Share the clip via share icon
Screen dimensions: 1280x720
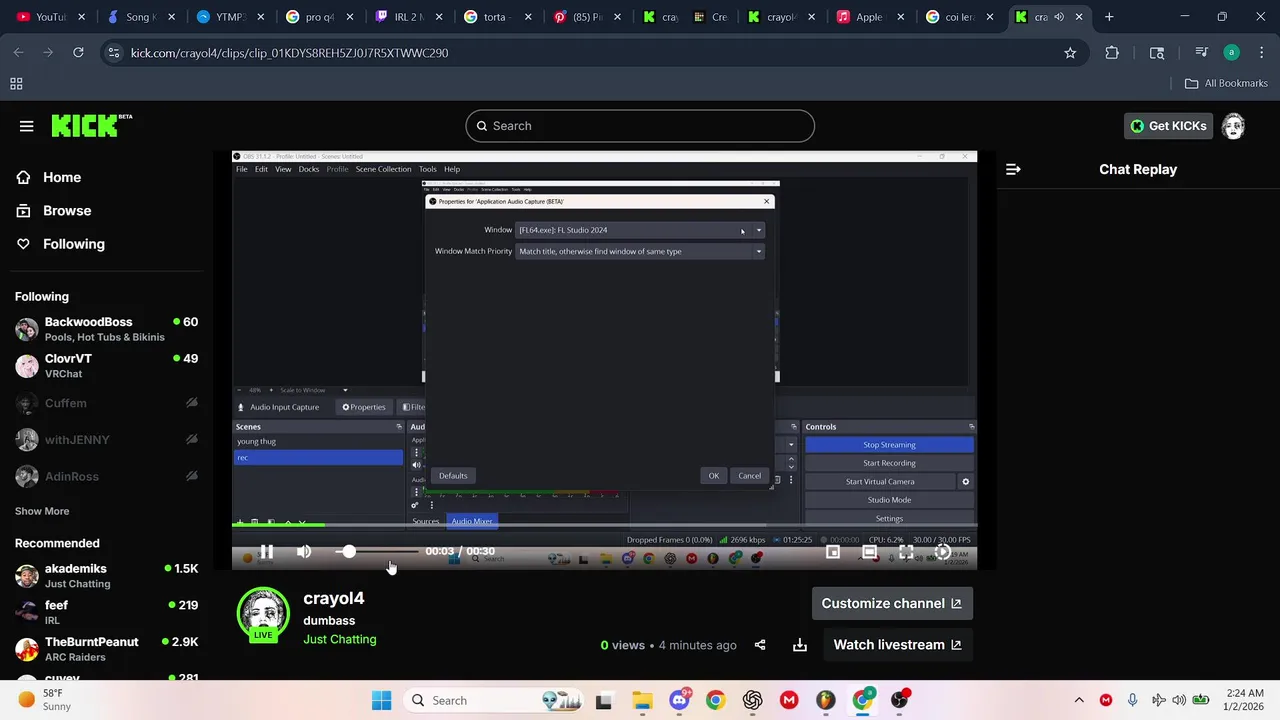pos(760,645)
